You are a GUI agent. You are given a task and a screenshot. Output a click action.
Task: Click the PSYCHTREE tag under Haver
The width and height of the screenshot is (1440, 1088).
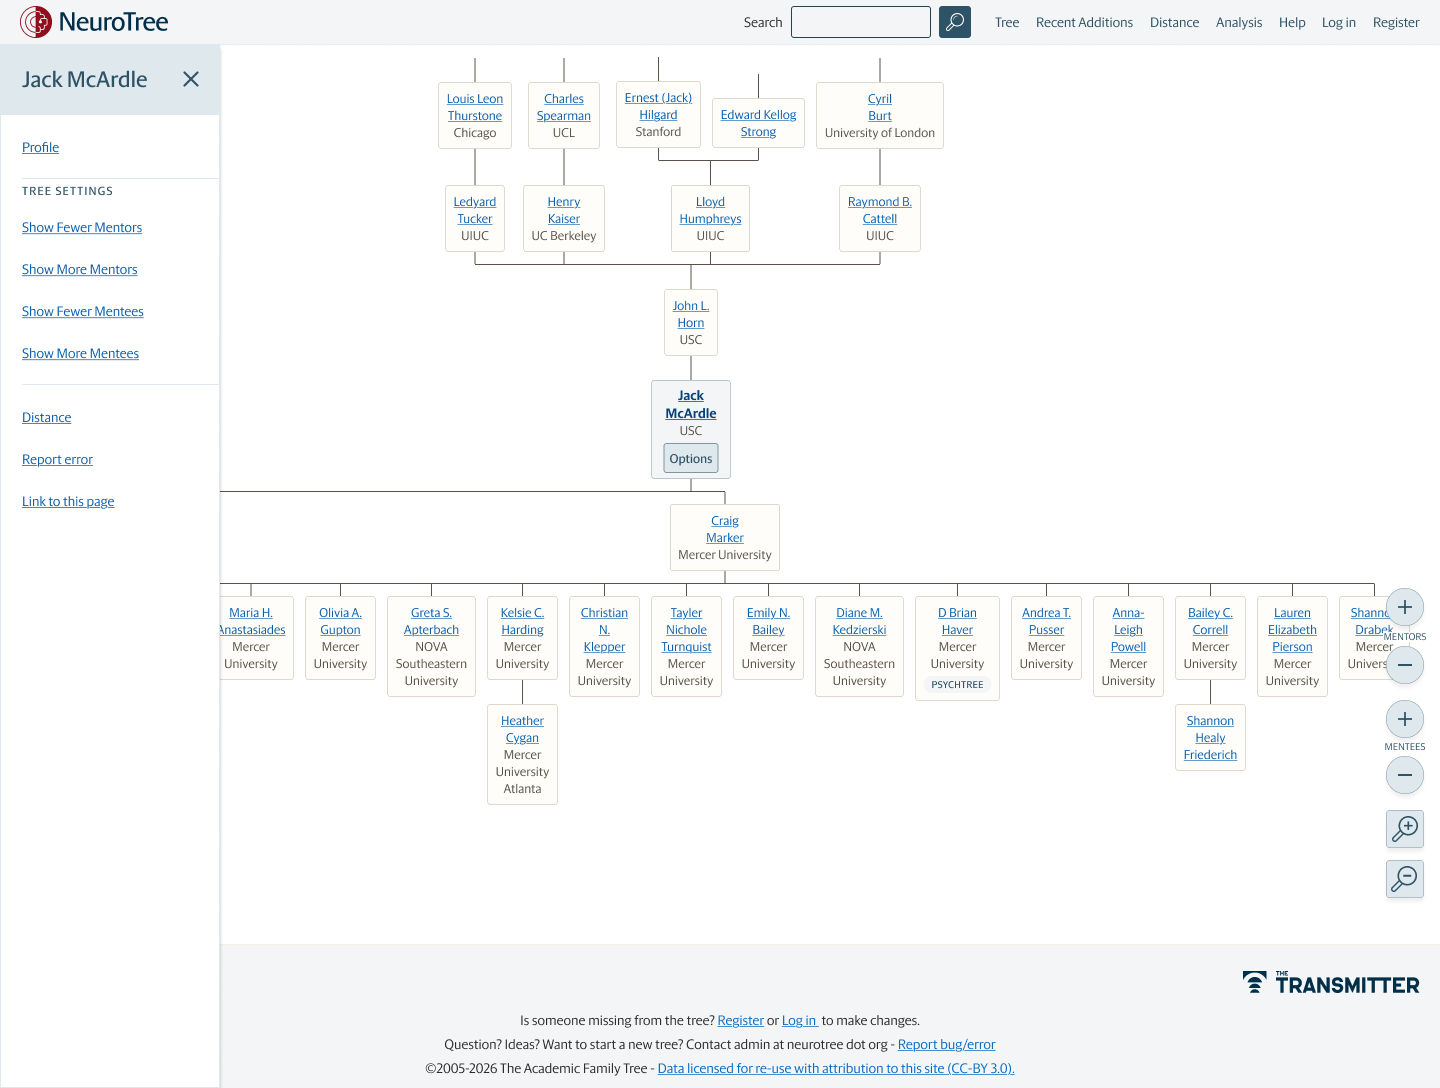(x=957, y=685)
